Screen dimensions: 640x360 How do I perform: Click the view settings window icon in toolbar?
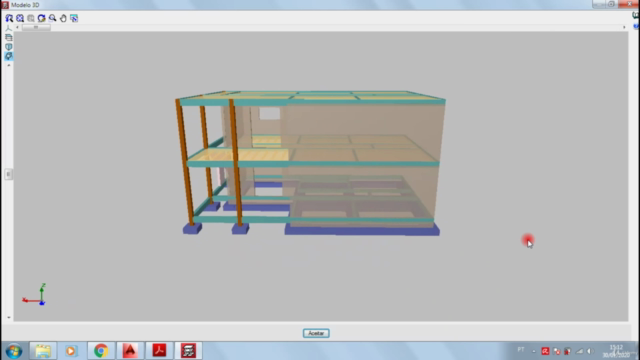click(74, 18)
